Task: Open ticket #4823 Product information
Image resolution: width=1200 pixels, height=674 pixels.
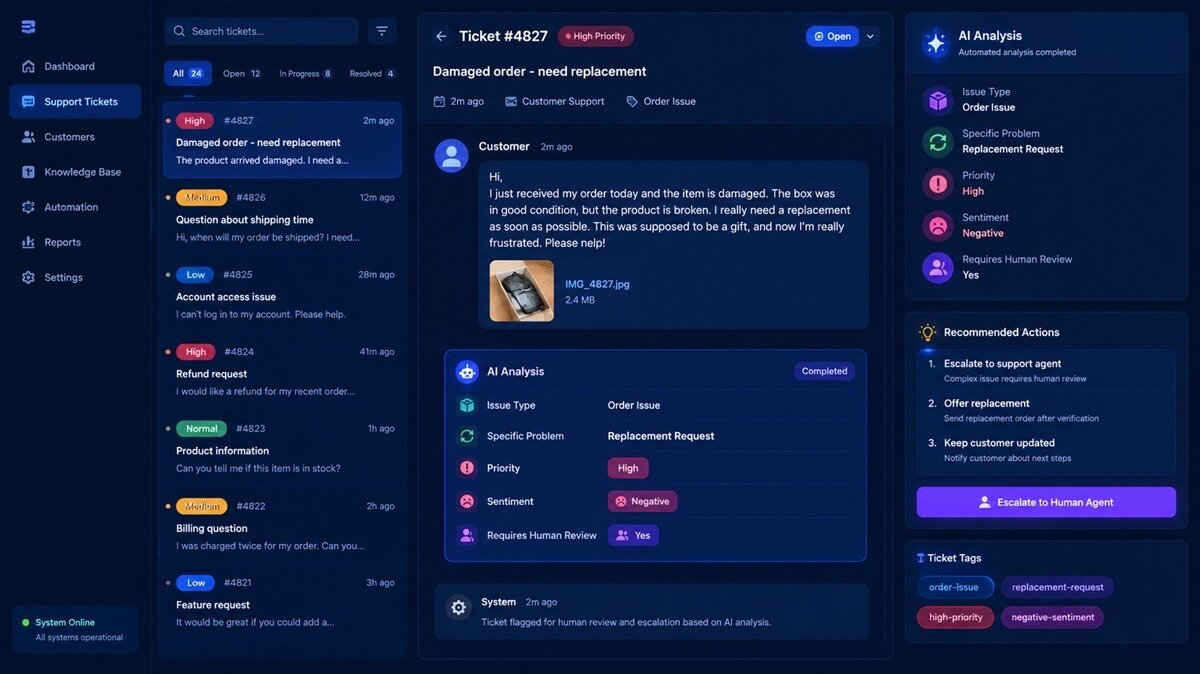Action: [283, 448]
